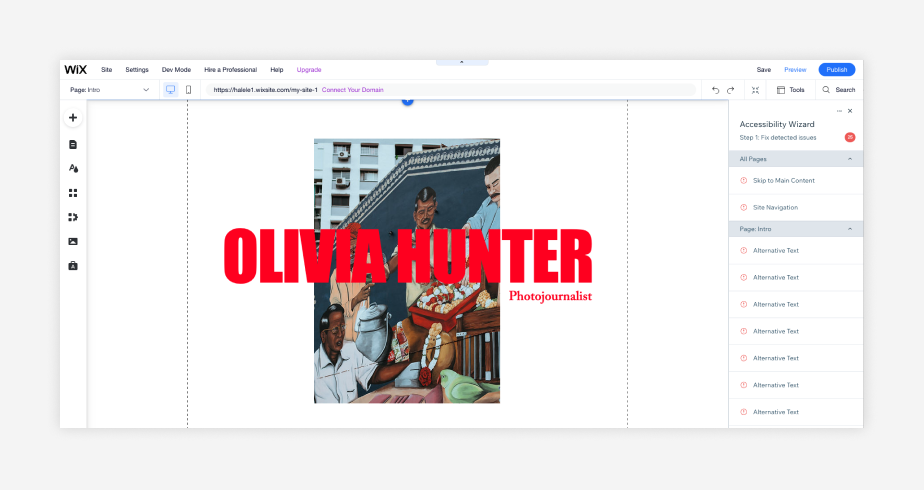Click the zoom out arrows icon
The height and width of the screenshot is (490, 924).
755,90
